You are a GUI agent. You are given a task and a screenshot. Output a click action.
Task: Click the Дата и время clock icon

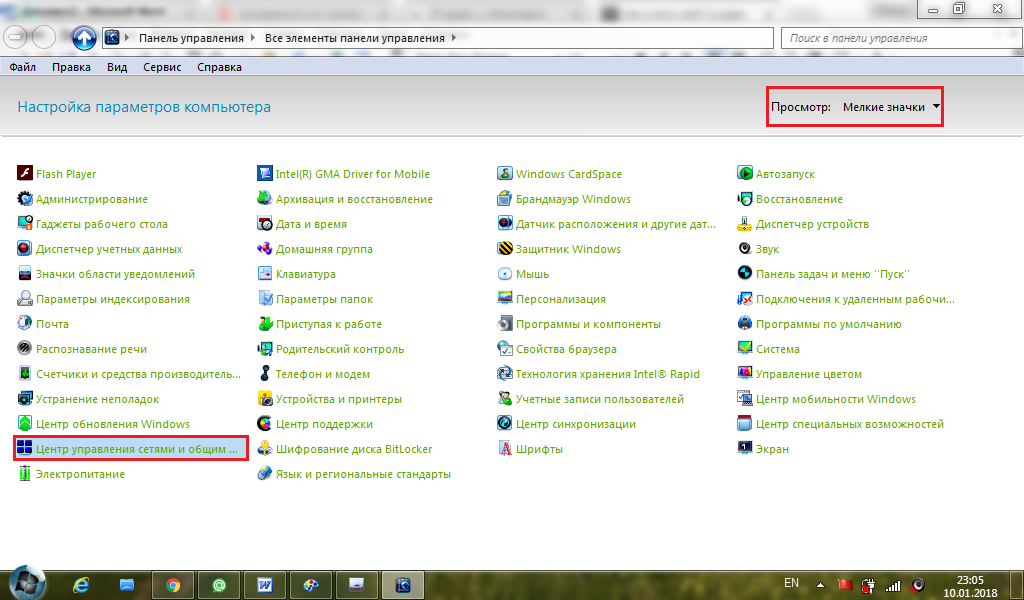coord(264,223)
